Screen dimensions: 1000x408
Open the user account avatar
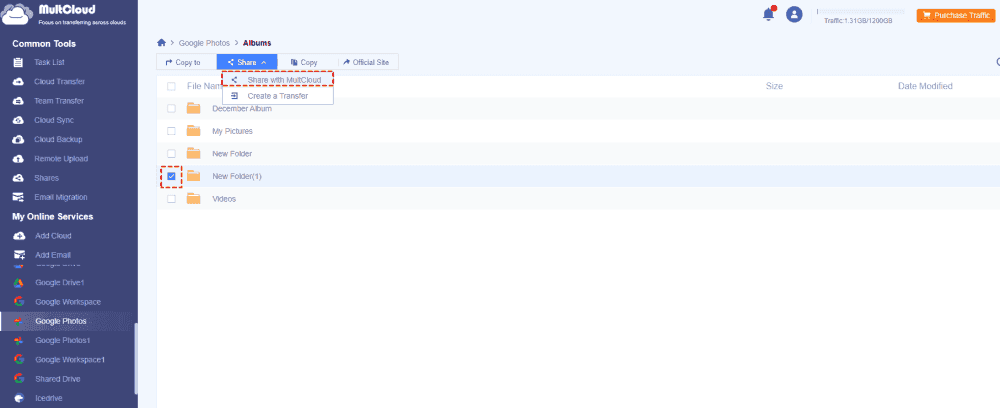(x=794, y=14)
